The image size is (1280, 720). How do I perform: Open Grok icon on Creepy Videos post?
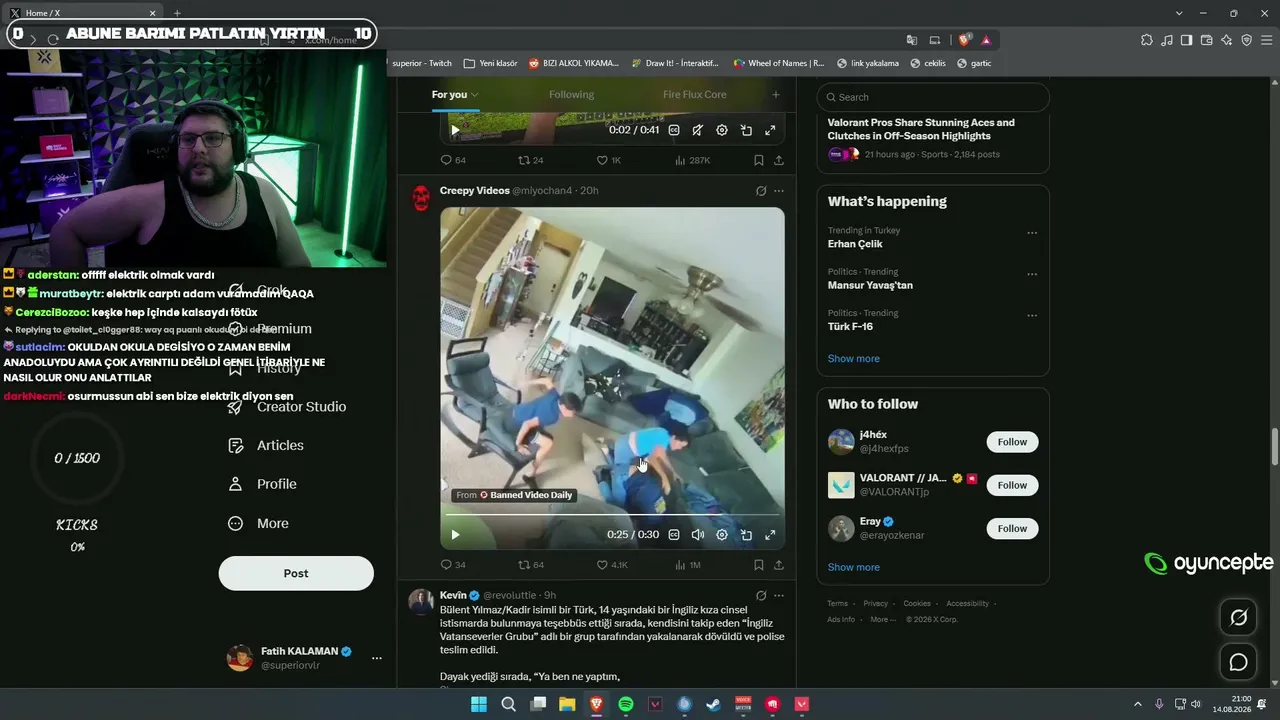(x=761, y=191)
